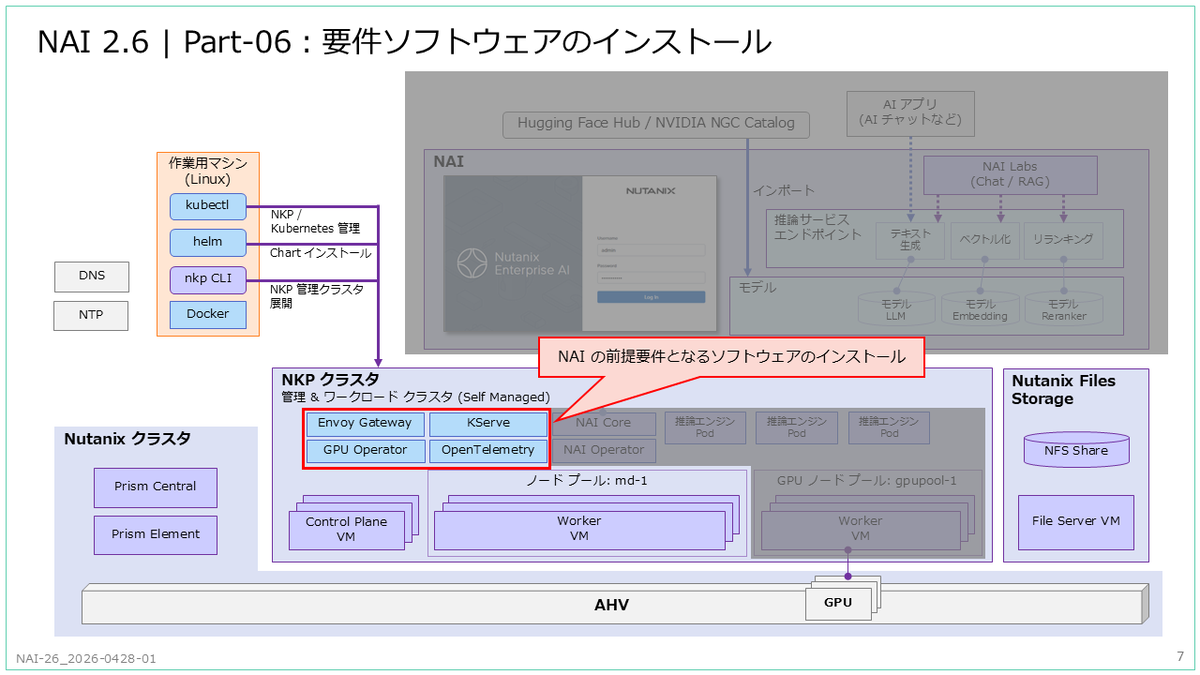Click the モデル LLM cylinder
Image resolution: width=1200 pixels, height=675 pixels.
895,309
